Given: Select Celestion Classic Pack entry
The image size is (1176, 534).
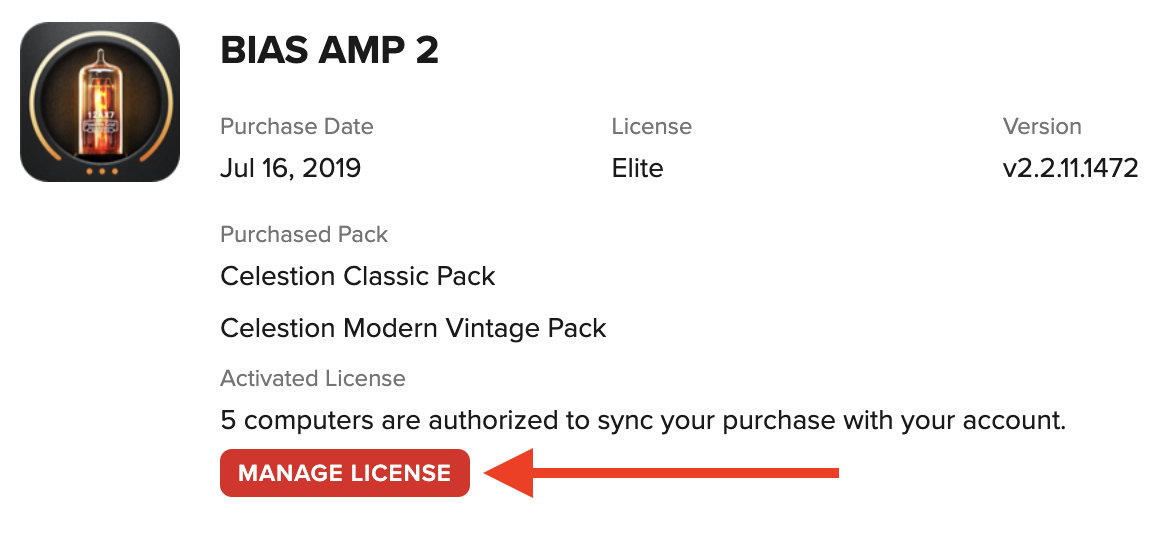Looking at the screenshot, I should [358, 276].
